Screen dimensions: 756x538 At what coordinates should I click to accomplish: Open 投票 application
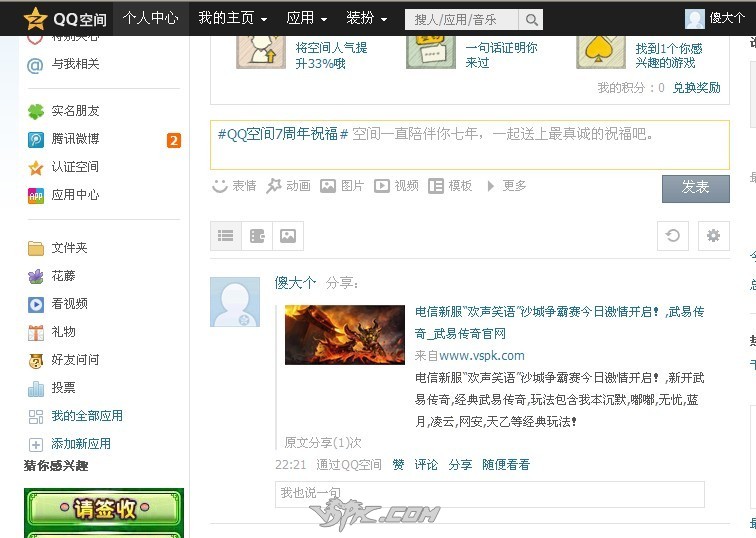point(63,388)
